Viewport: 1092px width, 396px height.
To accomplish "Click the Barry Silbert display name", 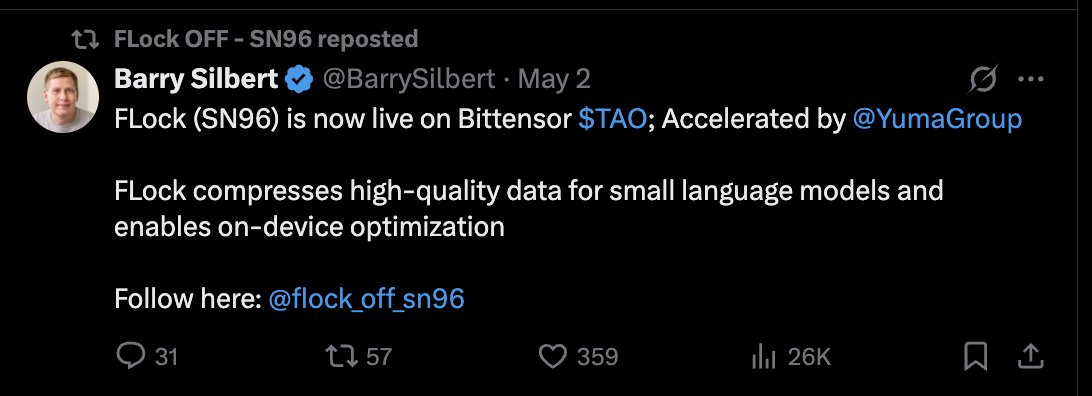I will click(196, 79).
